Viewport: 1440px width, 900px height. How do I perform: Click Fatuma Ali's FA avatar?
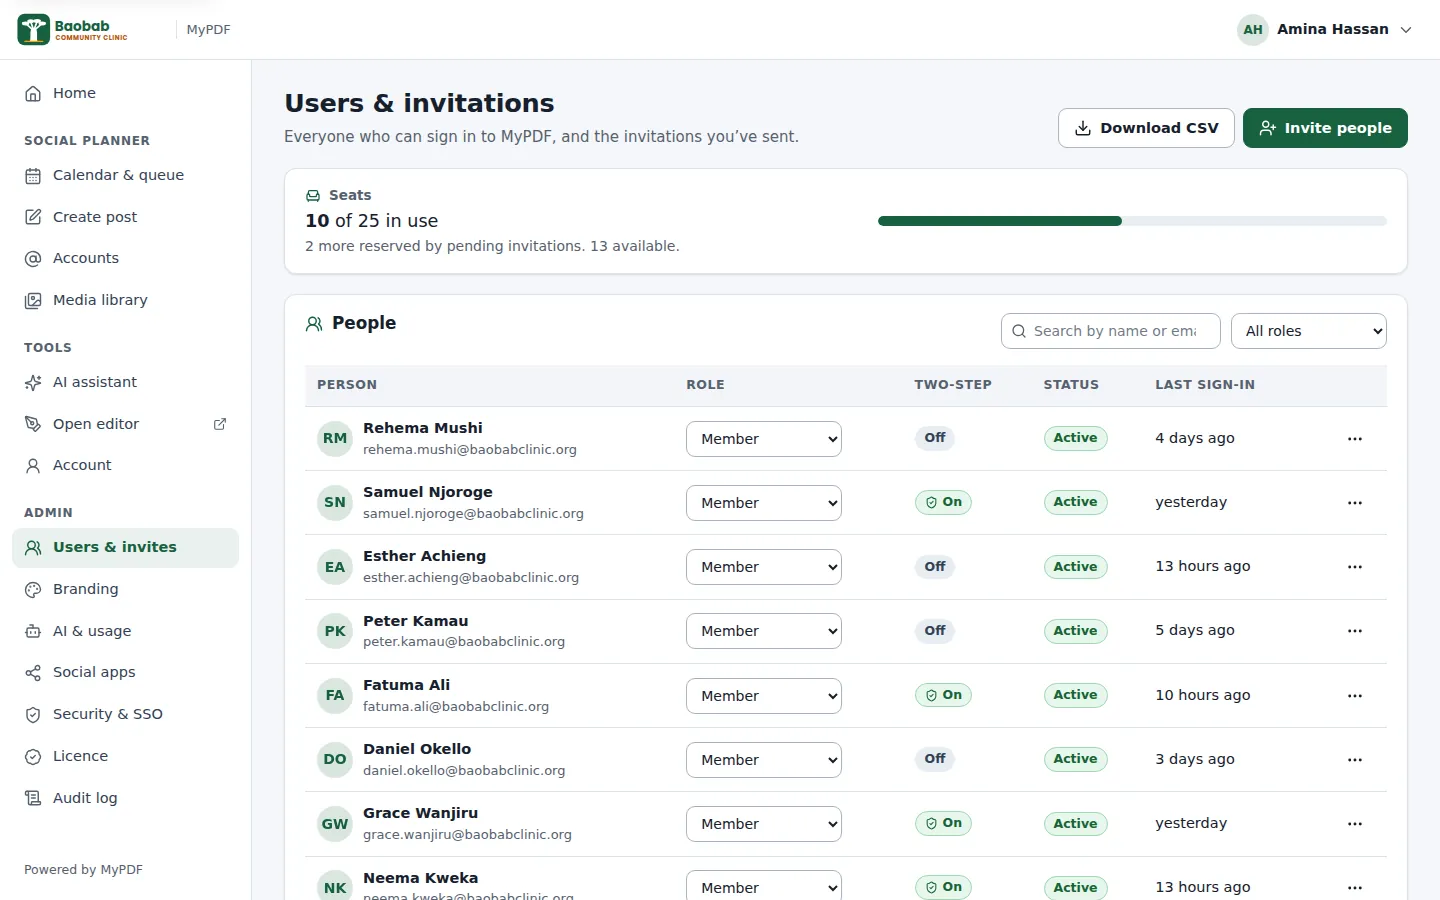coord(335,695)
